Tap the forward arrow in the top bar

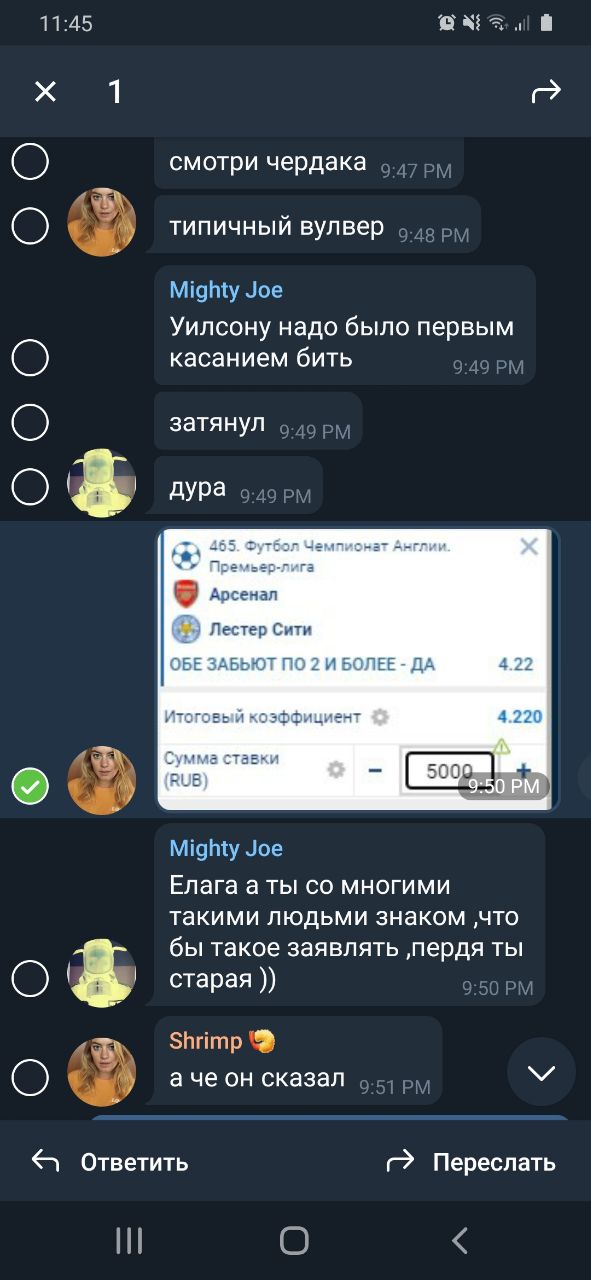[546, 92]
